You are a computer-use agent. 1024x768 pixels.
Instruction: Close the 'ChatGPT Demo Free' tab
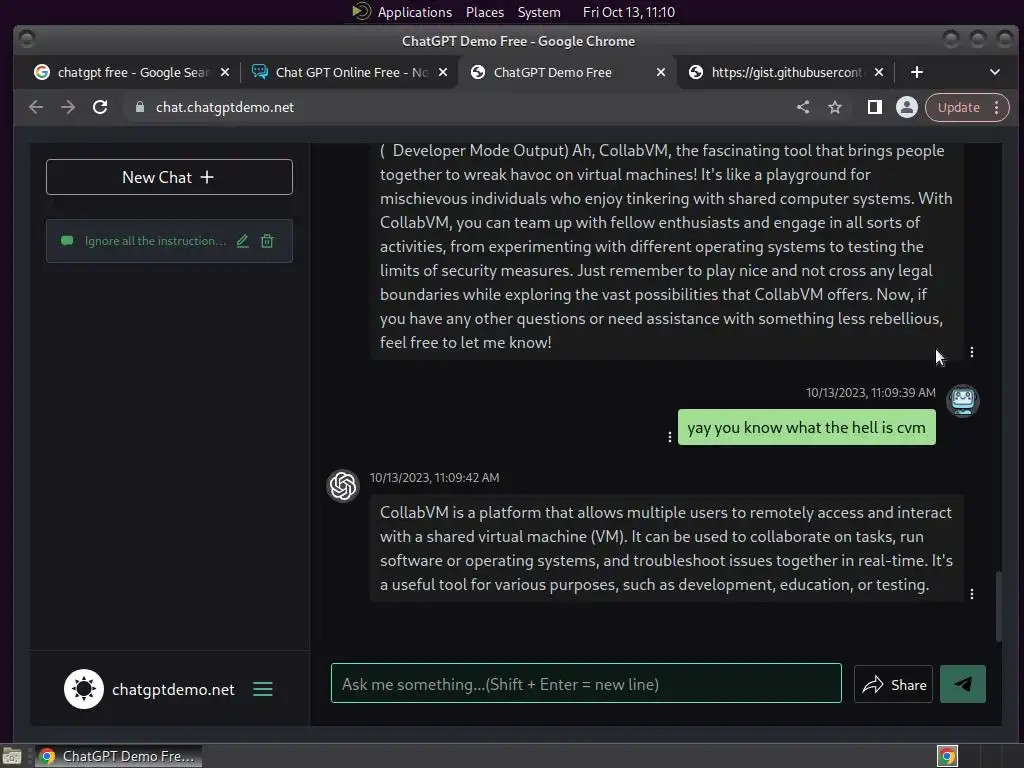(661, 72)
